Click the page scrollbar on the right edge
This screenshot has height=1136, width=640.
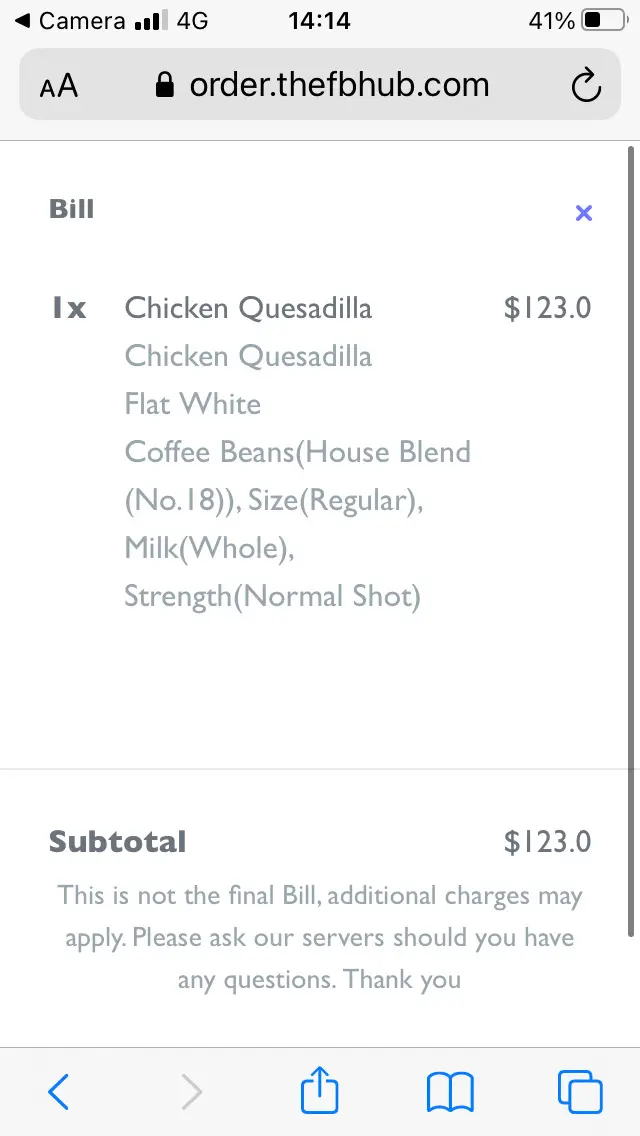click(631, 540)
